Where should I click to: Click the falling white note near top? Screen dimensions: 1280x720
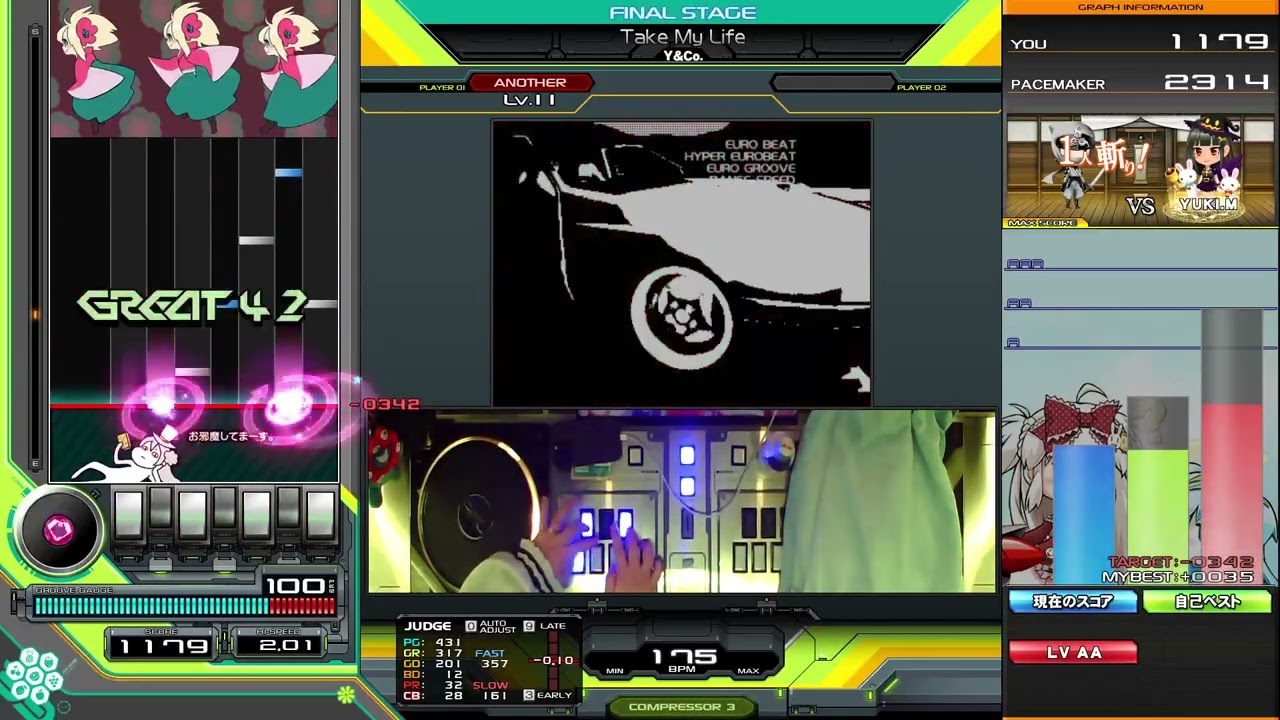(x=257, y=240)
